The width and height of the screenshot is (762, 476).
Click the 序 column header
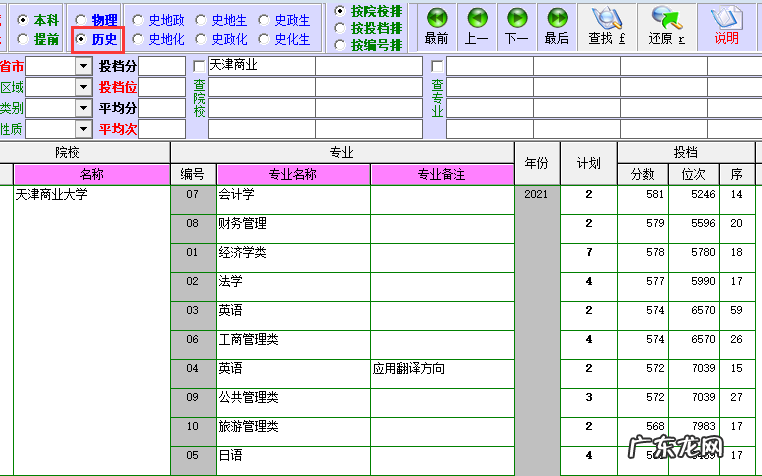coord(737,174)
